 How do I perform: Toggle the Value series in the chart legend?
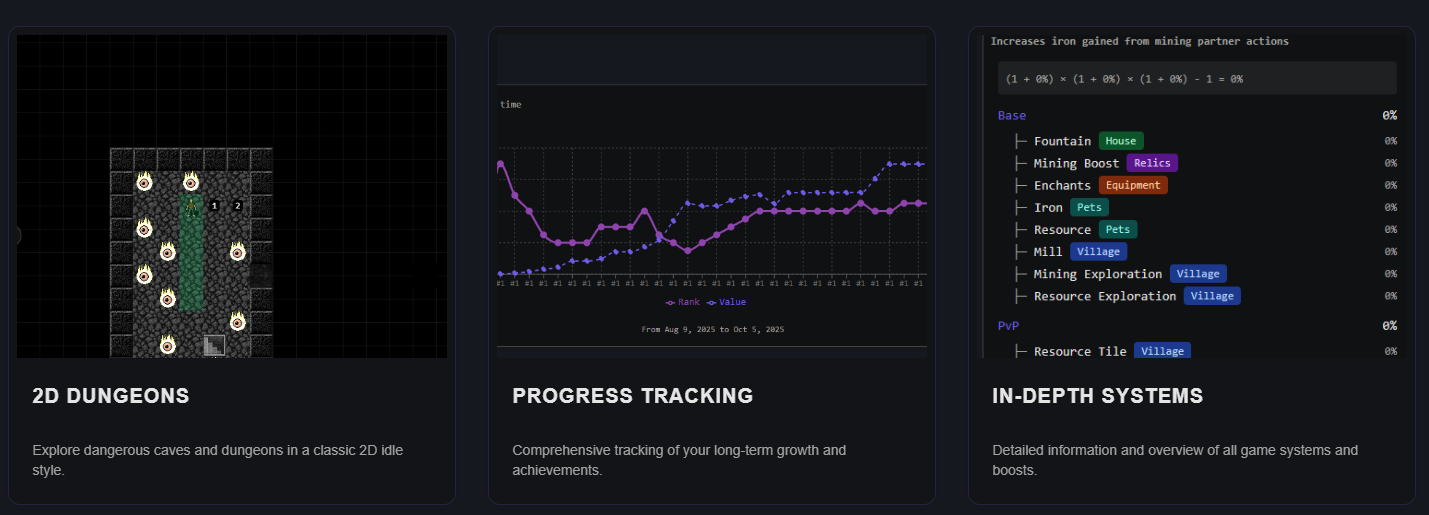pos(727,302)
